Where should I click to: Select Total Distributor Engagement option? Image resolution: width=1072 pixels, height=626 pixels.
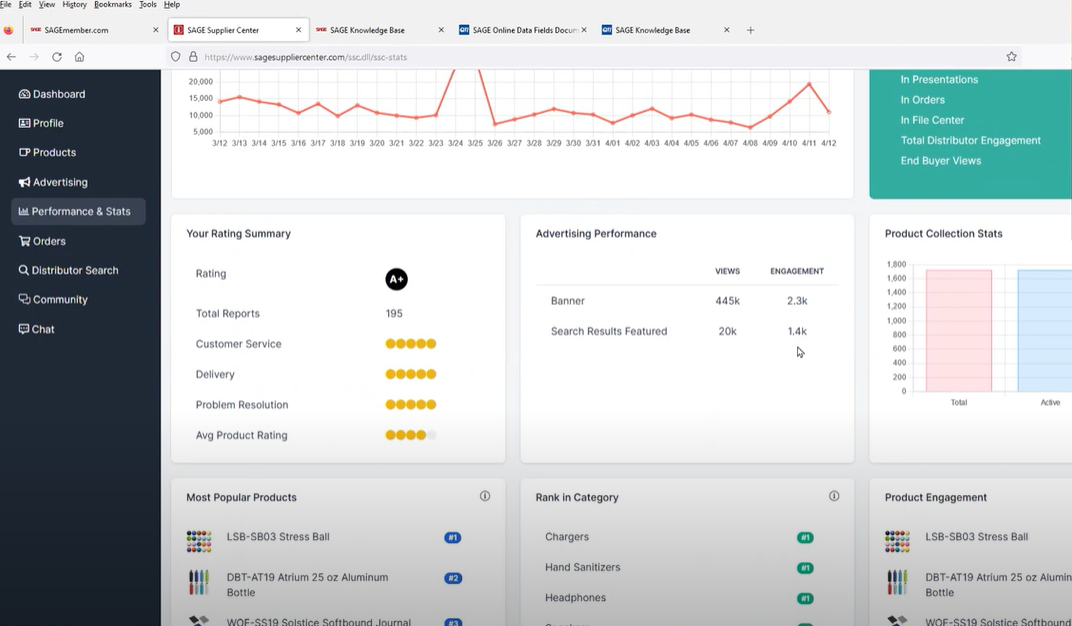(x=970, y=140)
